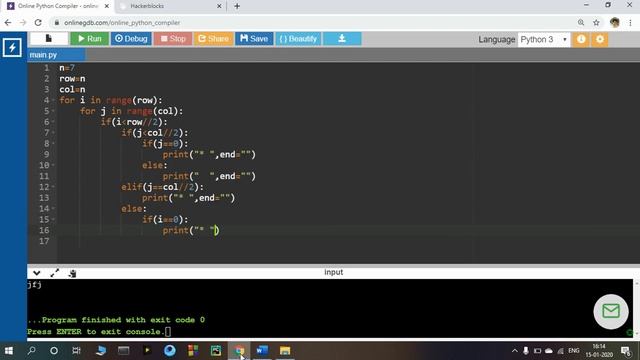Click the Stop button
640x360 pixels.
coord(173,39)
